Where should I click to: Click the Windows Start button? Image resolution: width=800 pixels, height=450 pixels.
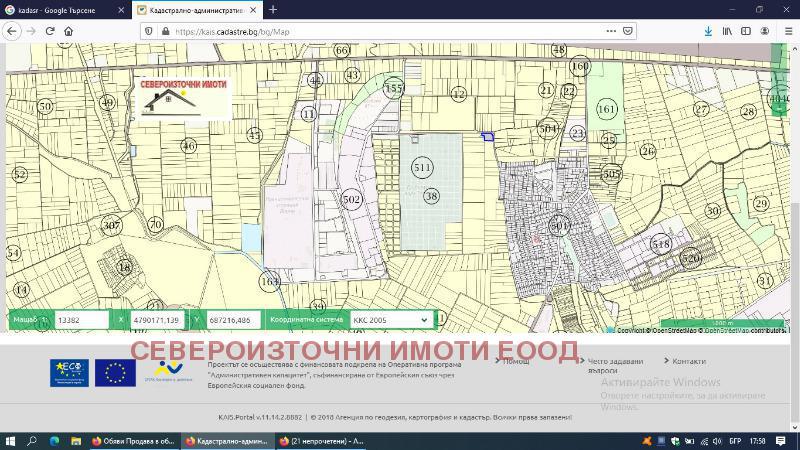pos(10,440)
